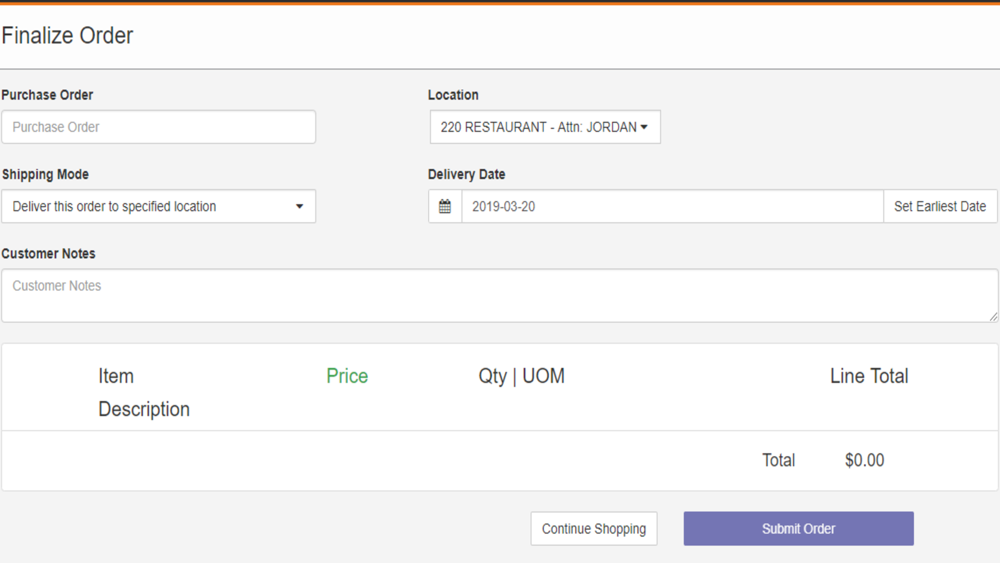Click the Item Description column header
Image resolution: width=1000 pixels, height=563 pixels.
144,393
